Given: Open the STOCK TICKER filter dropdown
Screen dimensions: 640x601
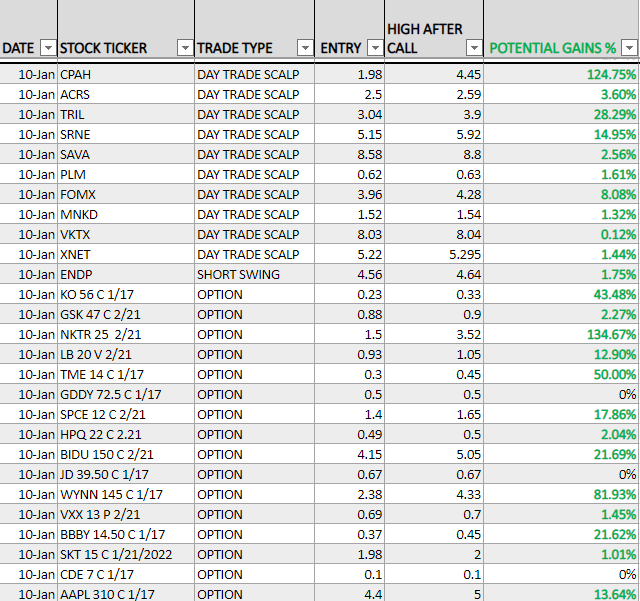Looking at the screenshot, I should [x=185, y=48].
